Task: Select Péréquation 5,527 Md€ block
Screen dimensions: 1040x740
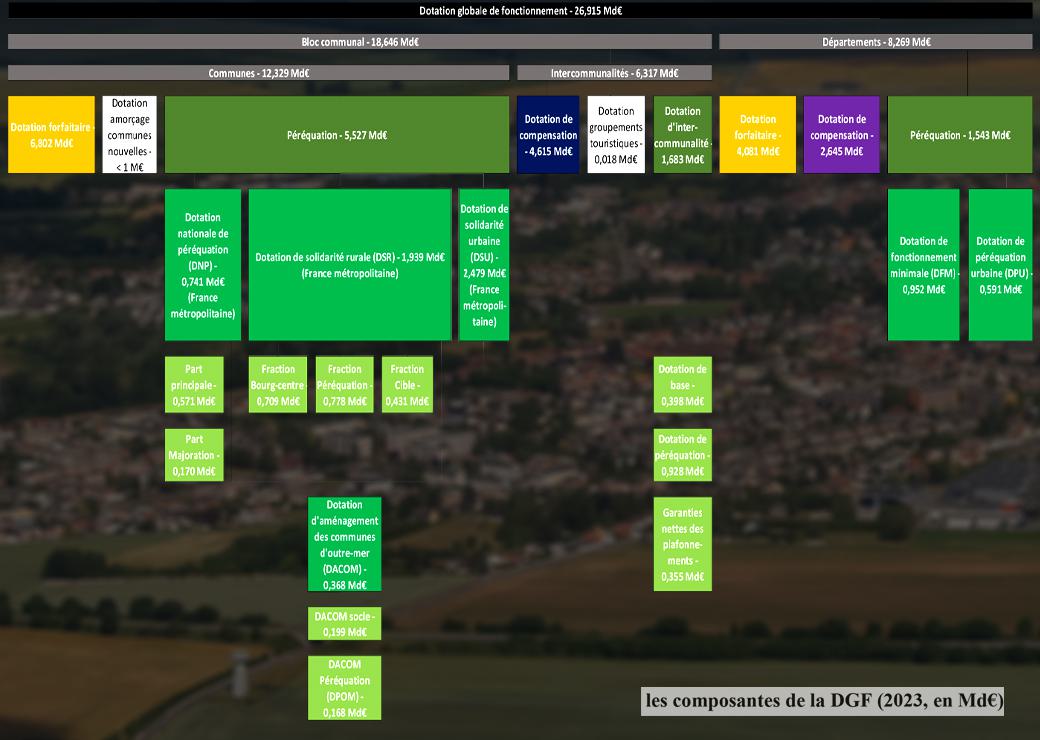Action: click(337, 135)
